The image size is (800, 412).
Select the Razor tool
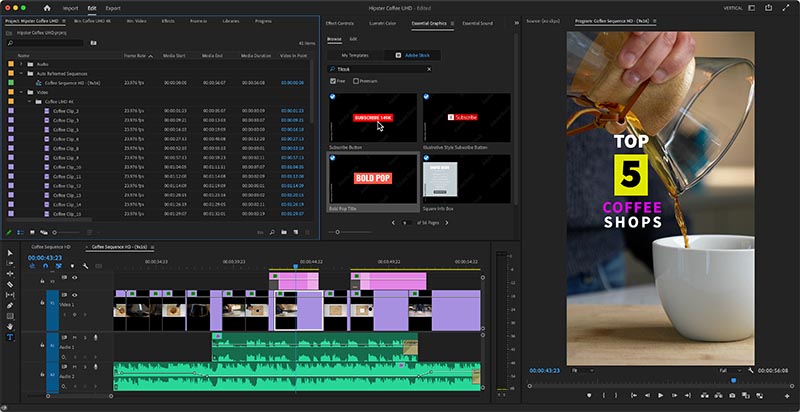click(x=10, y=284)
